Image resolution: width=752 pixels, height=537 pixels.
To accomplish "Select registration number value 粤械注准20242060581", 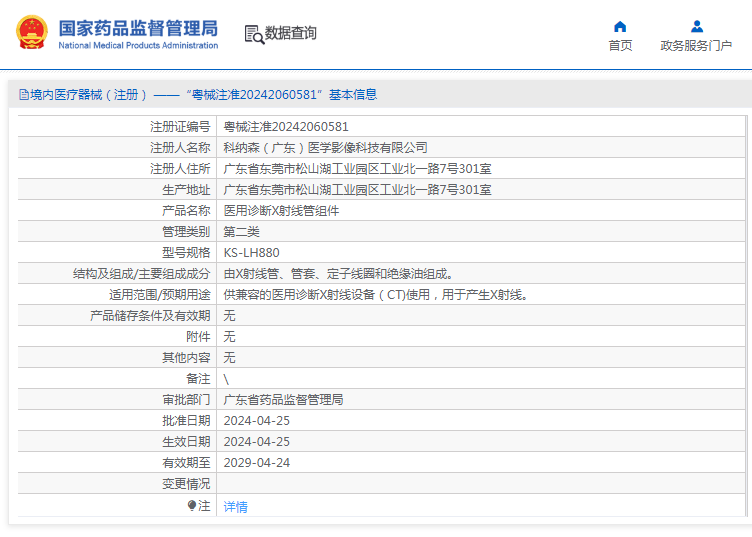I will (286, 127).
